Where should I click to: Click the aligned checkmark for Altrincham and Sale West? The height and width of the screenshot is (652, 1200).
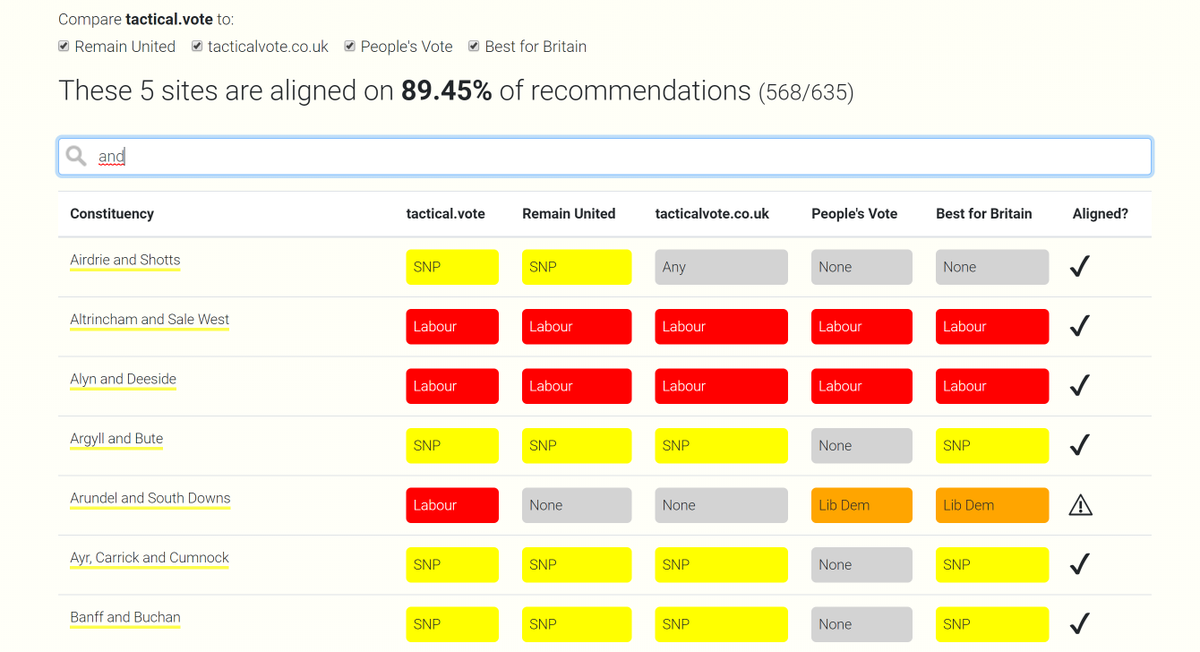pos(1079,326)
